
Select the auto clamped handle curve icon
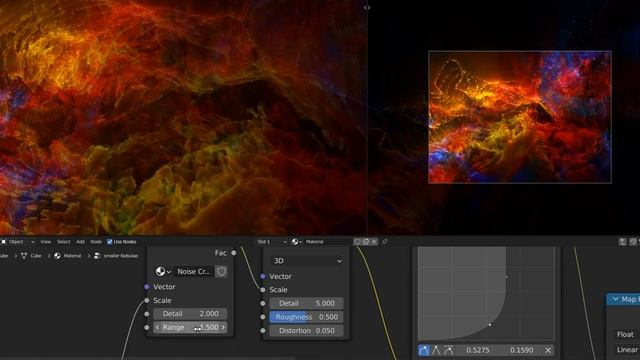click(449, 350)
